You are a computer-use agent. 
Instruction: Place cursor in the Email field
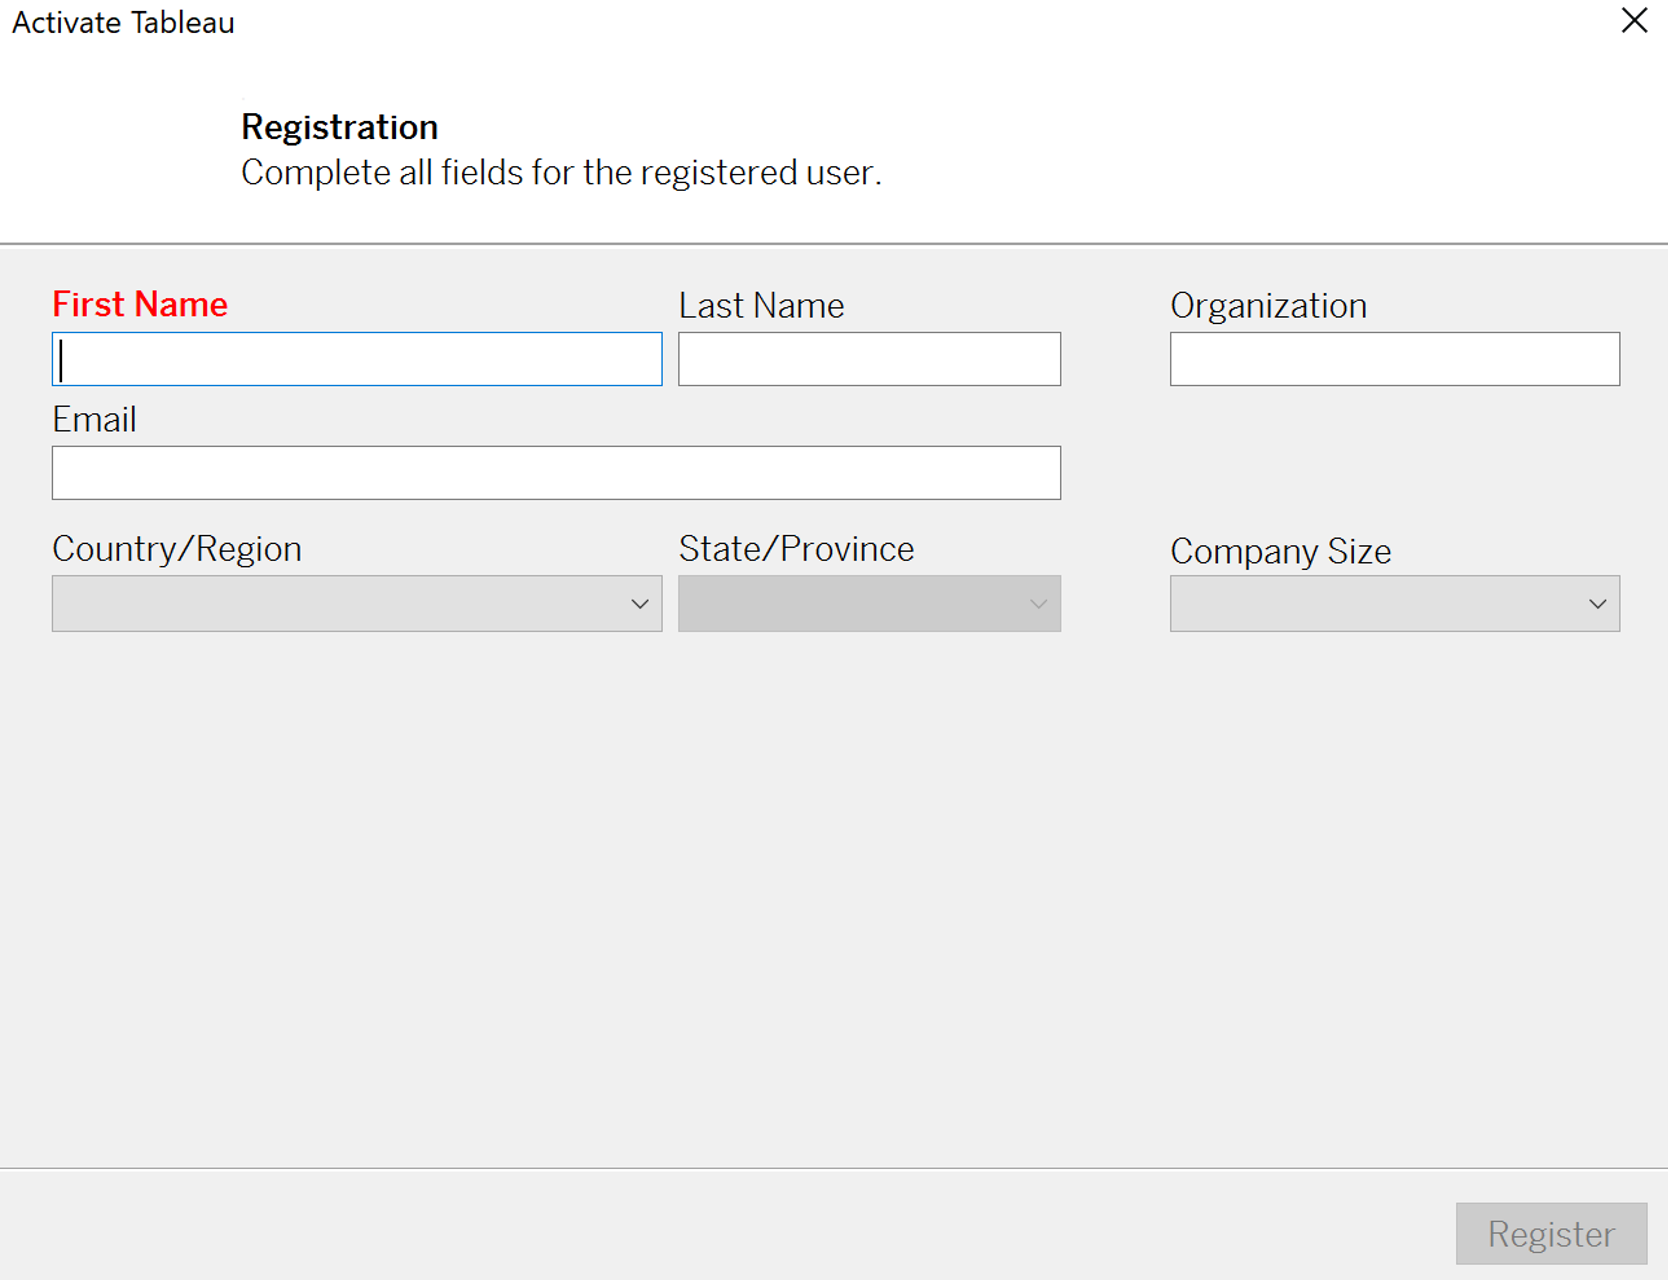click(556, 473)
